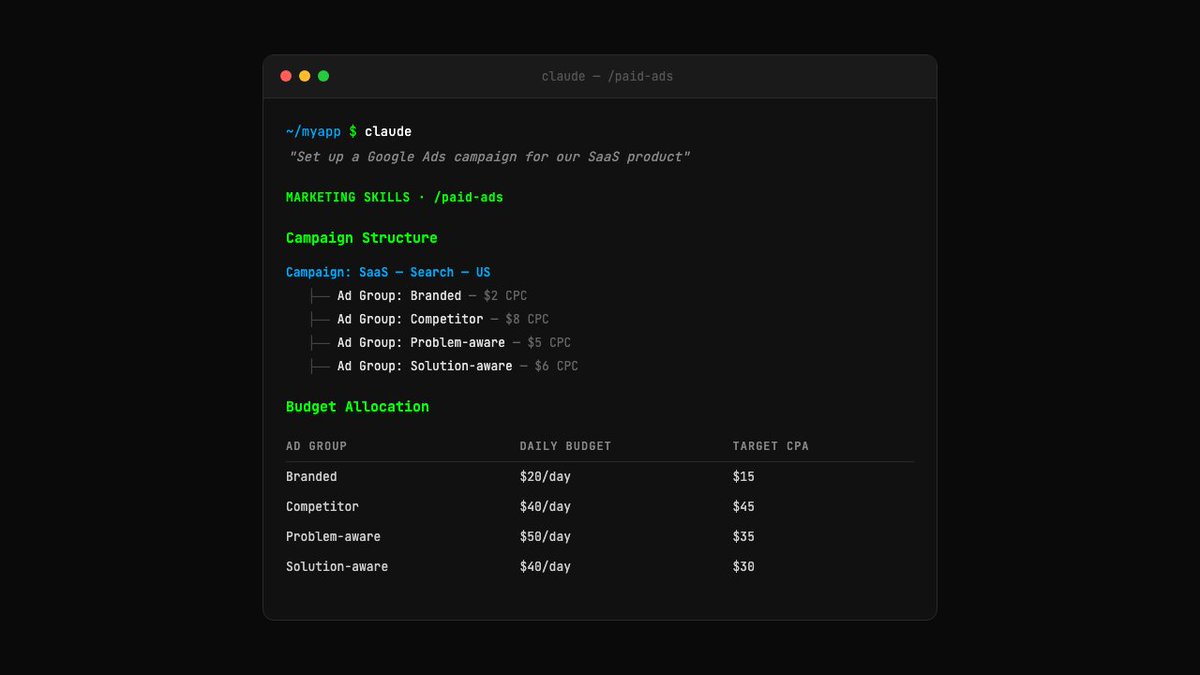The width and height of the screenshot is (1200, 675).
Task: Click the '$2 CPC' value
Action: [x=505, y=296]
